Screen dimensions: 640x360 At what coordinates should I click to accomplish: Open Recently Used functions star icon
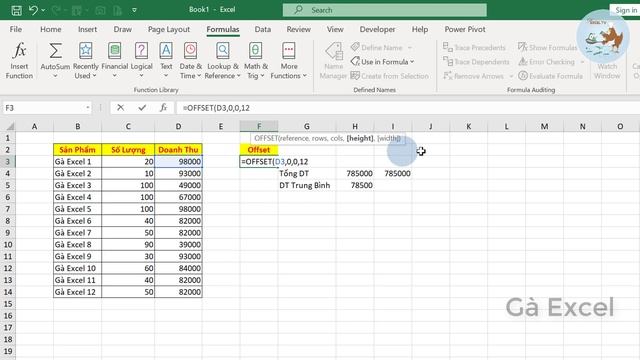coord(86,51)
